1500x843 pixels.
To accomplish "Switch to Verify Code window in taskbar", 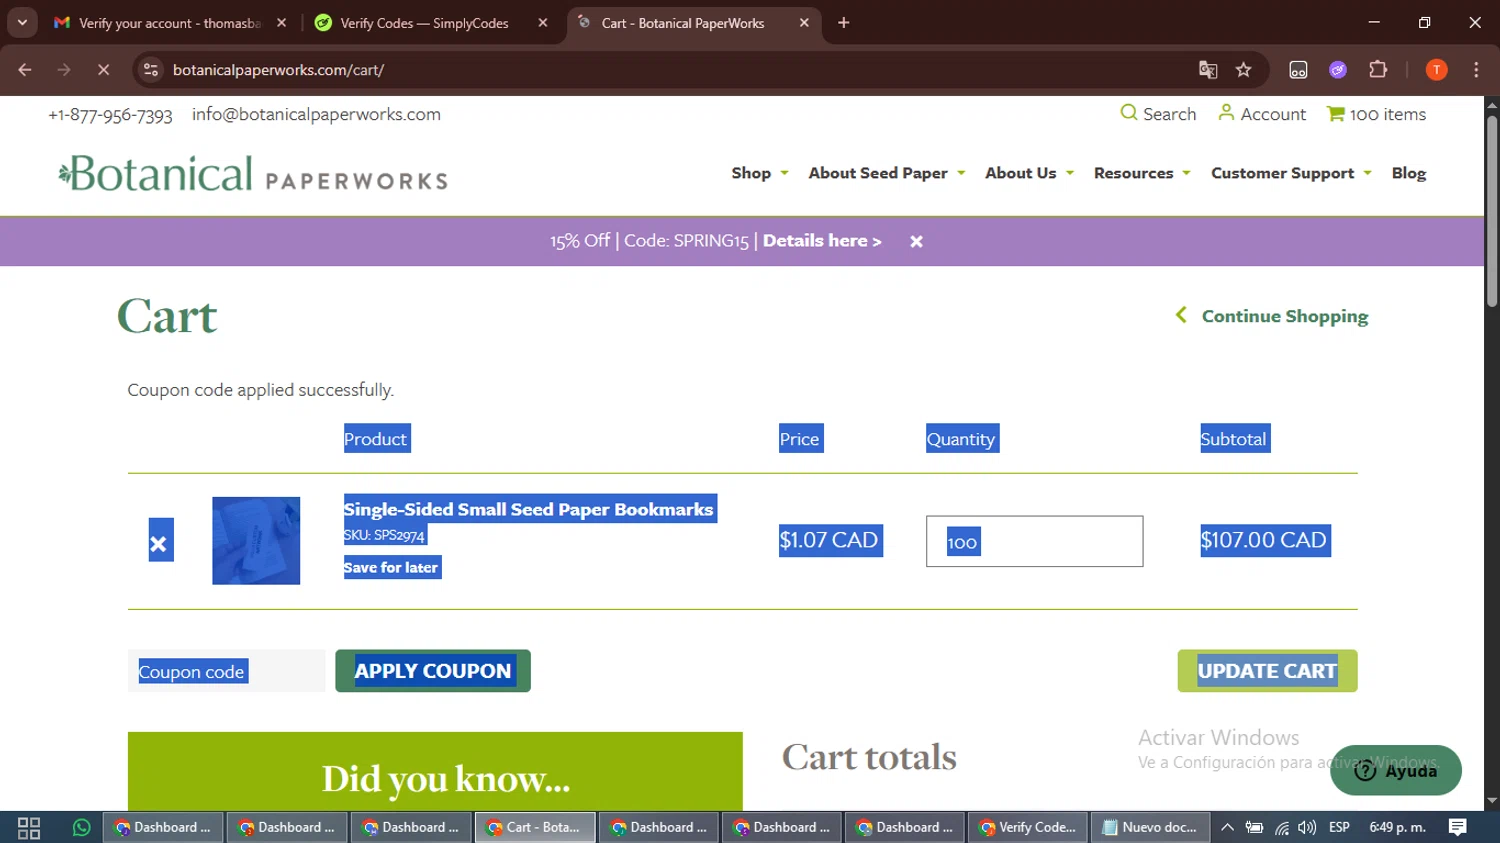I will pyautogui.click(x=1027, y=828).
